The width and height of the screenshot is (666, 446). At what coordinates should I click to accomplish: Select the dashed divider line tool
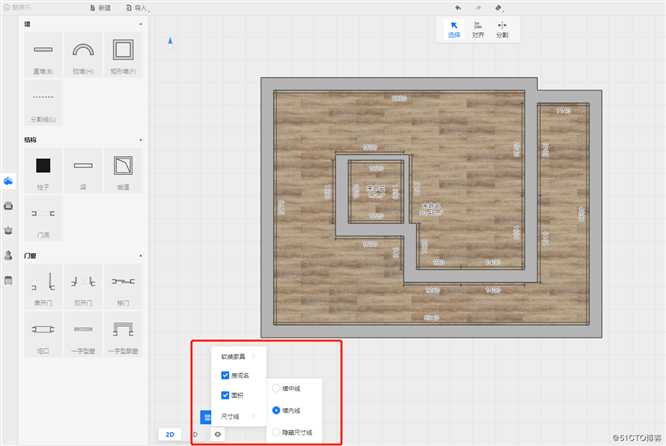43,103
